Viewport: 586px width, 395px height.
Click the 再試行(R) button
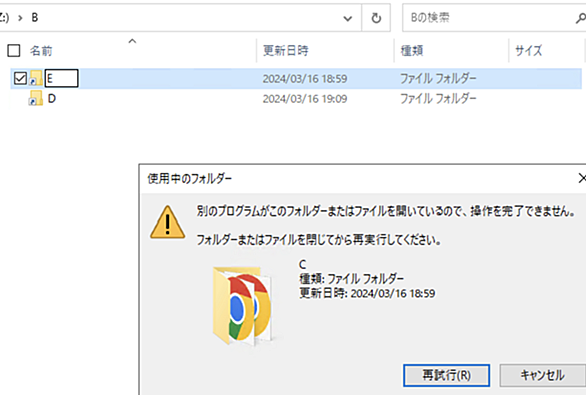(x=447, y=375)
